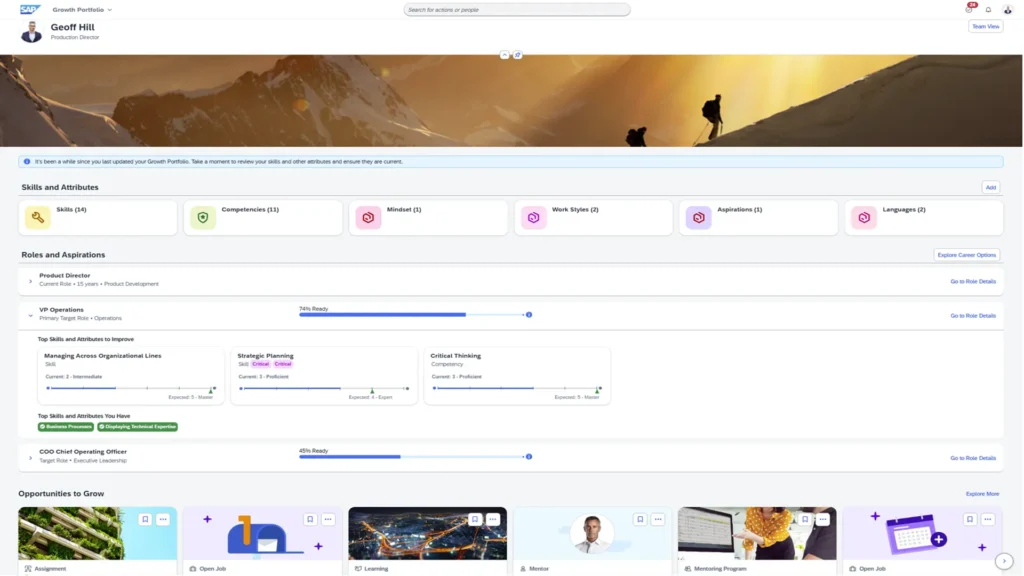Click the next arrow in Opportunities carousel
The width and height of the screenshot is (1024, 576).
coord(1005,561)
